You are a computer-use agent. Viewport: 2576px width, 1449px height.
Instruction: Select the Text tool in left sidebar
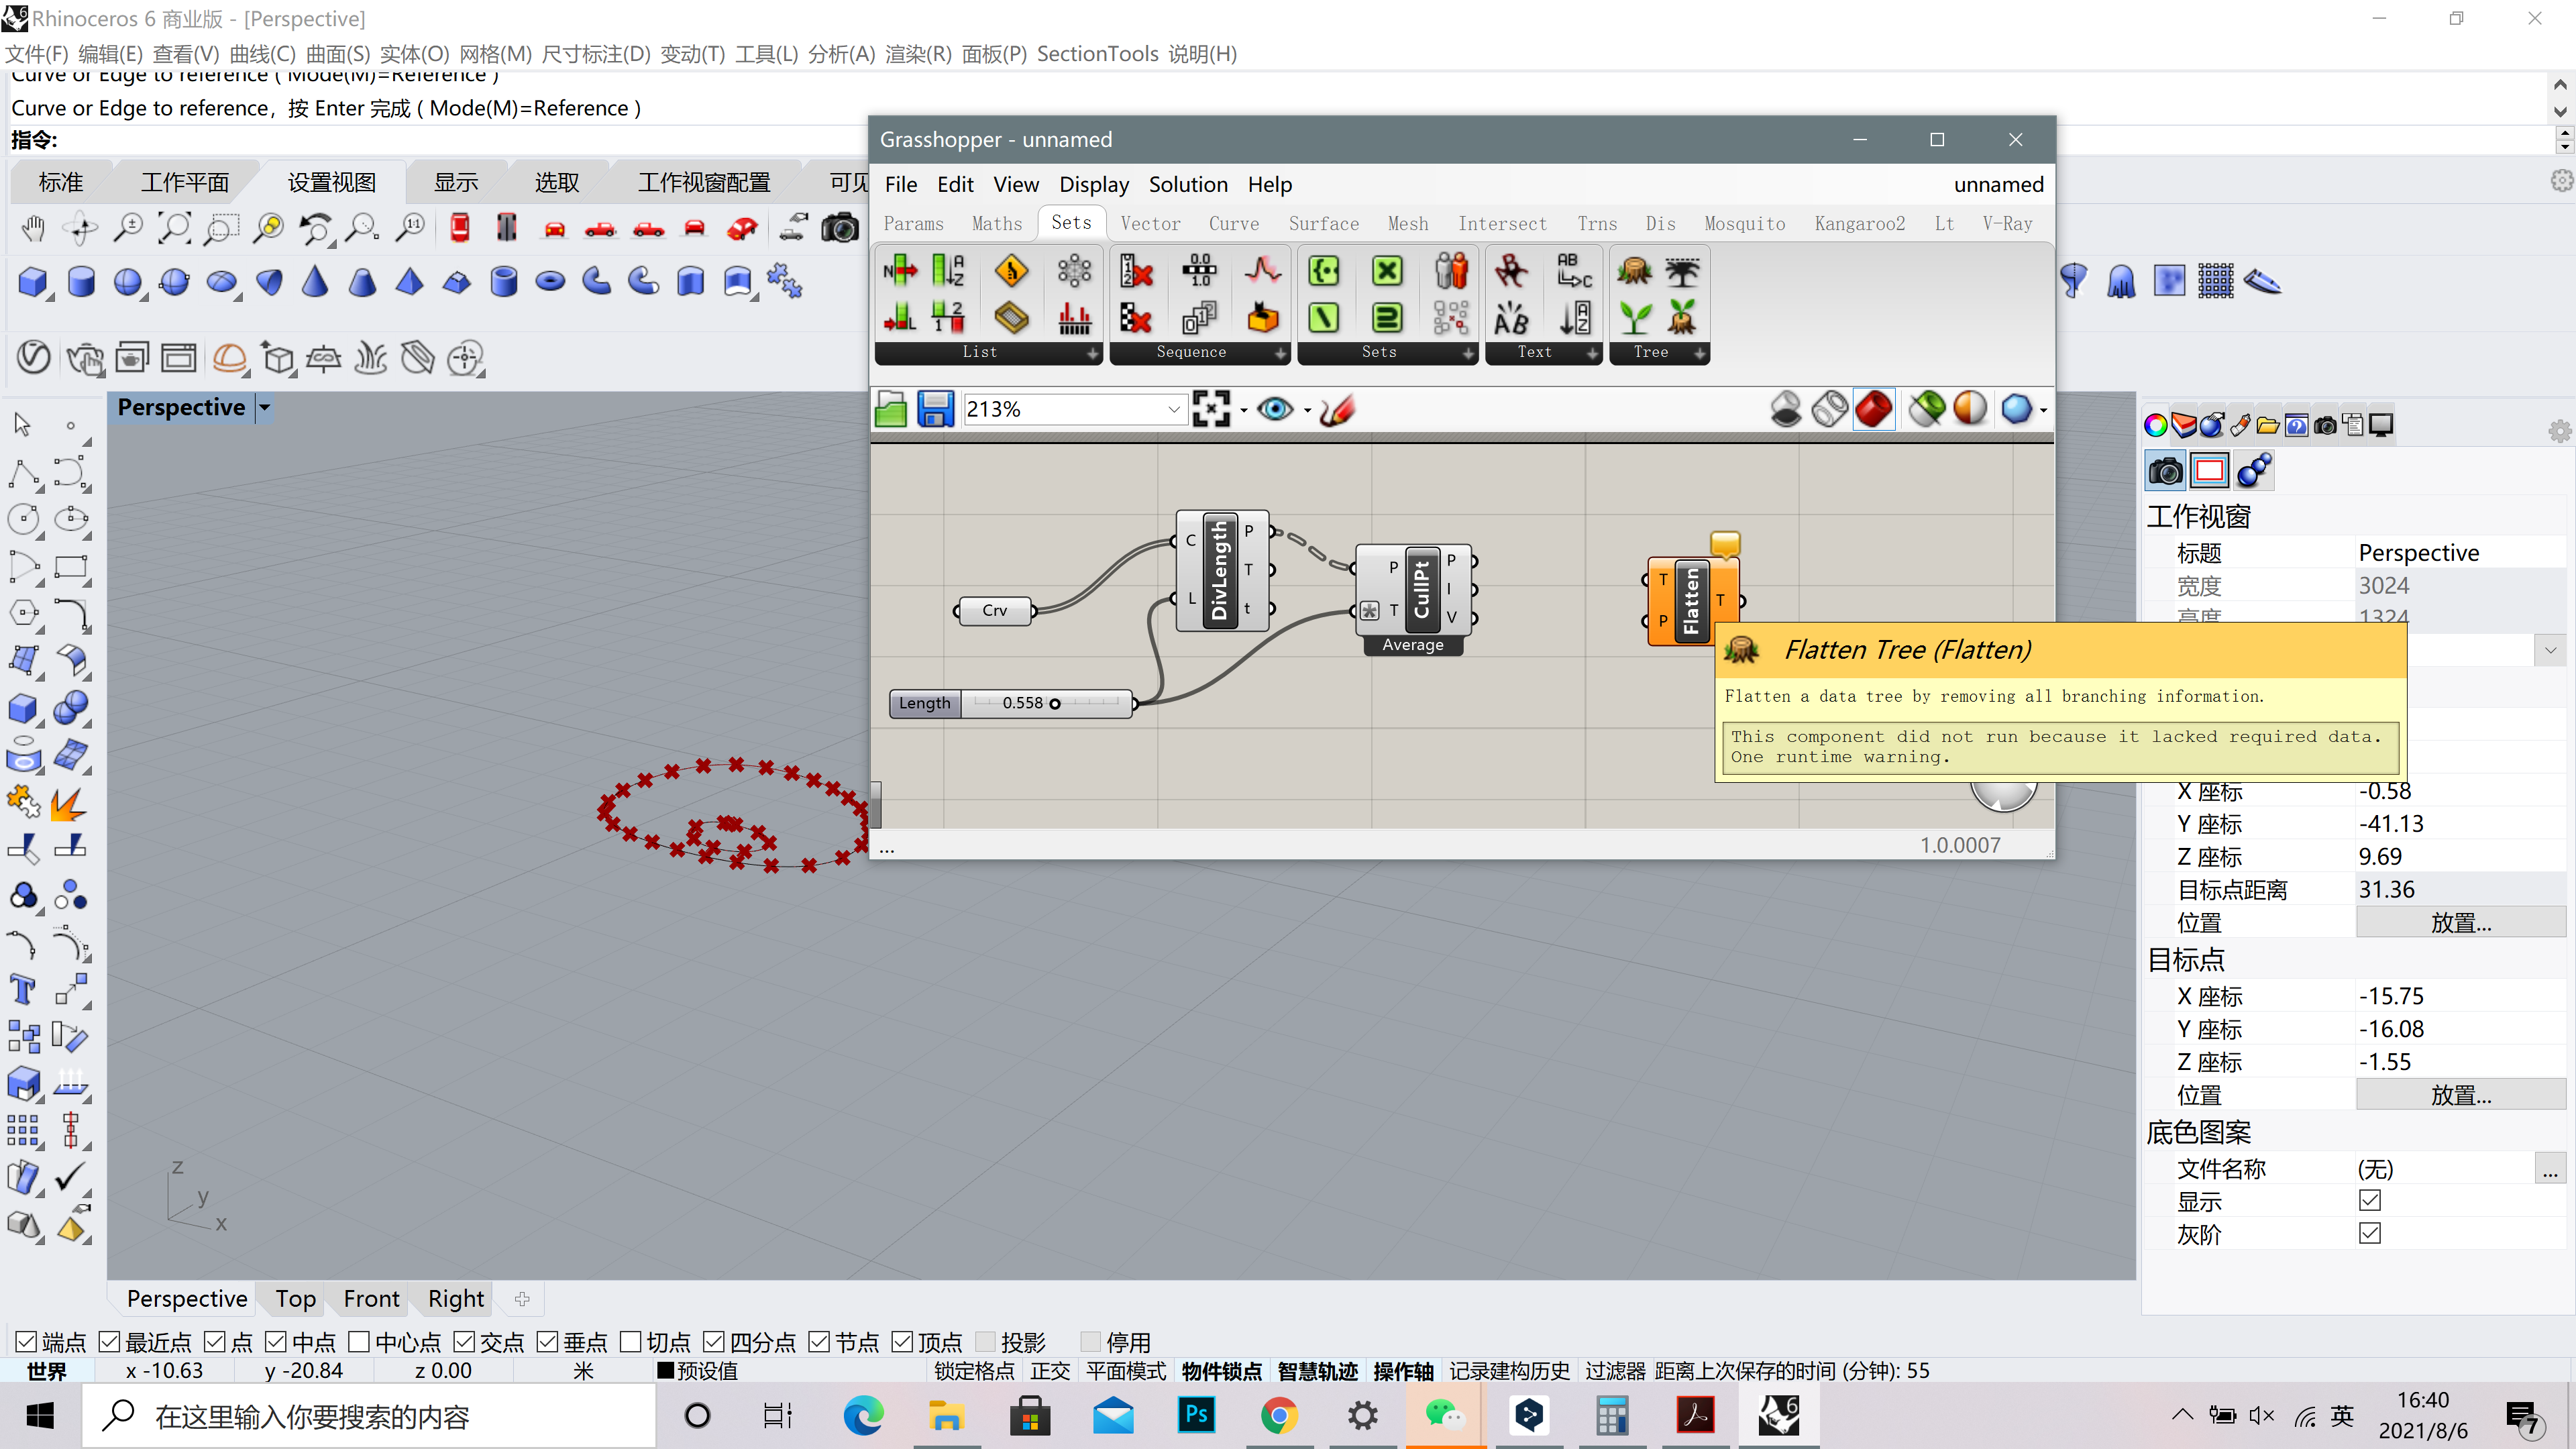tap(23, 990)
